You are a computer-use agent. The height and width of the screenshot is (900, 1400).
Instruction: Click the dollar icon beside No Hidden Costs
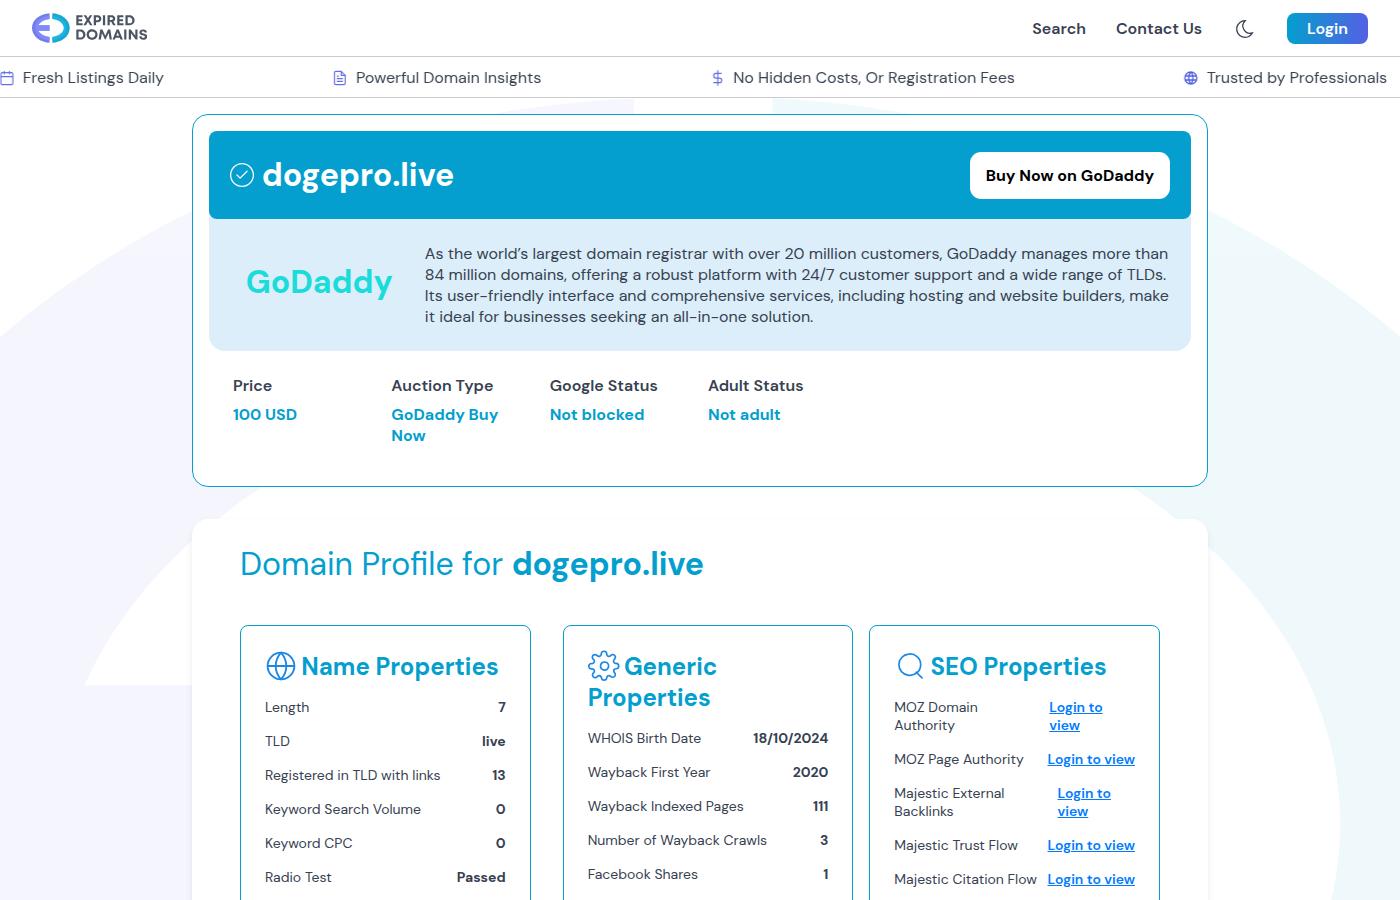coord(717,78)
